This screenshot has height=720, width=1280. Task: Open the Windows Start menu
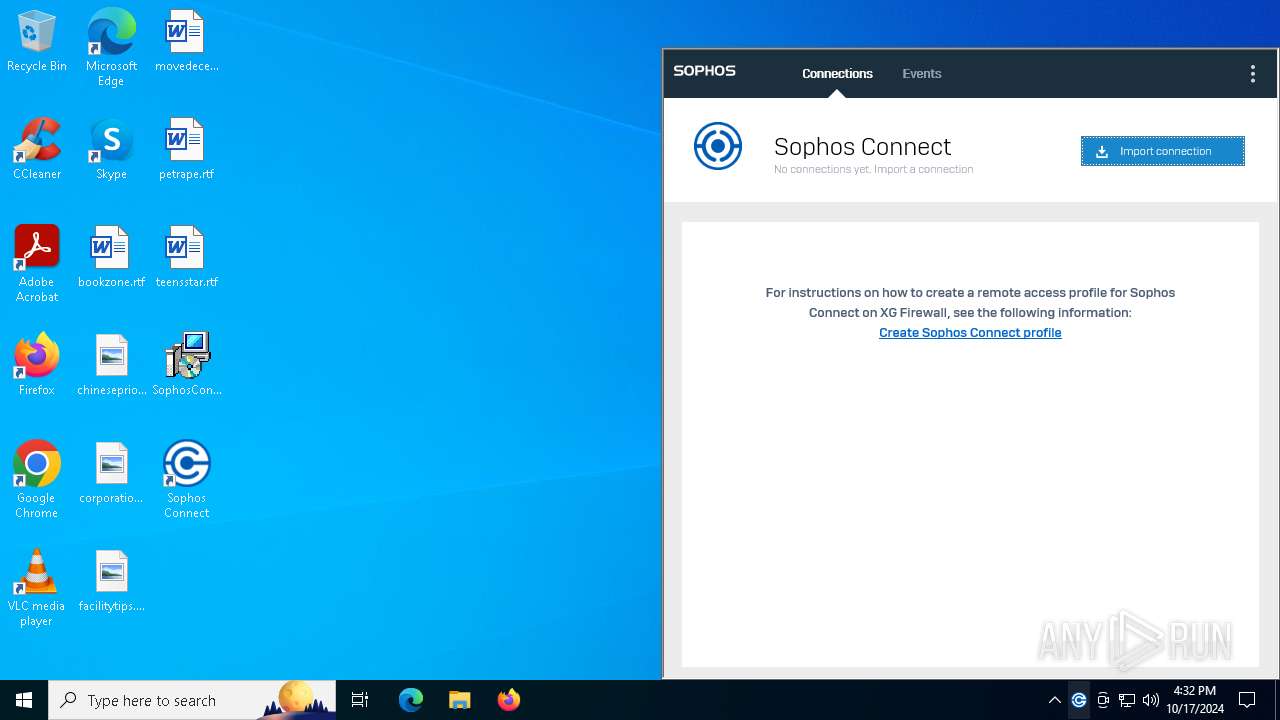[x=24, y=700]
